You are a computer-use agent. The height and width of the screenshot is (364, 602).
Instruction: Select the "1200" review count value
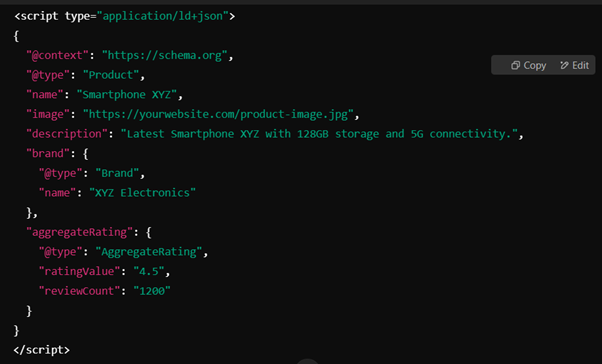click(152, 291)
